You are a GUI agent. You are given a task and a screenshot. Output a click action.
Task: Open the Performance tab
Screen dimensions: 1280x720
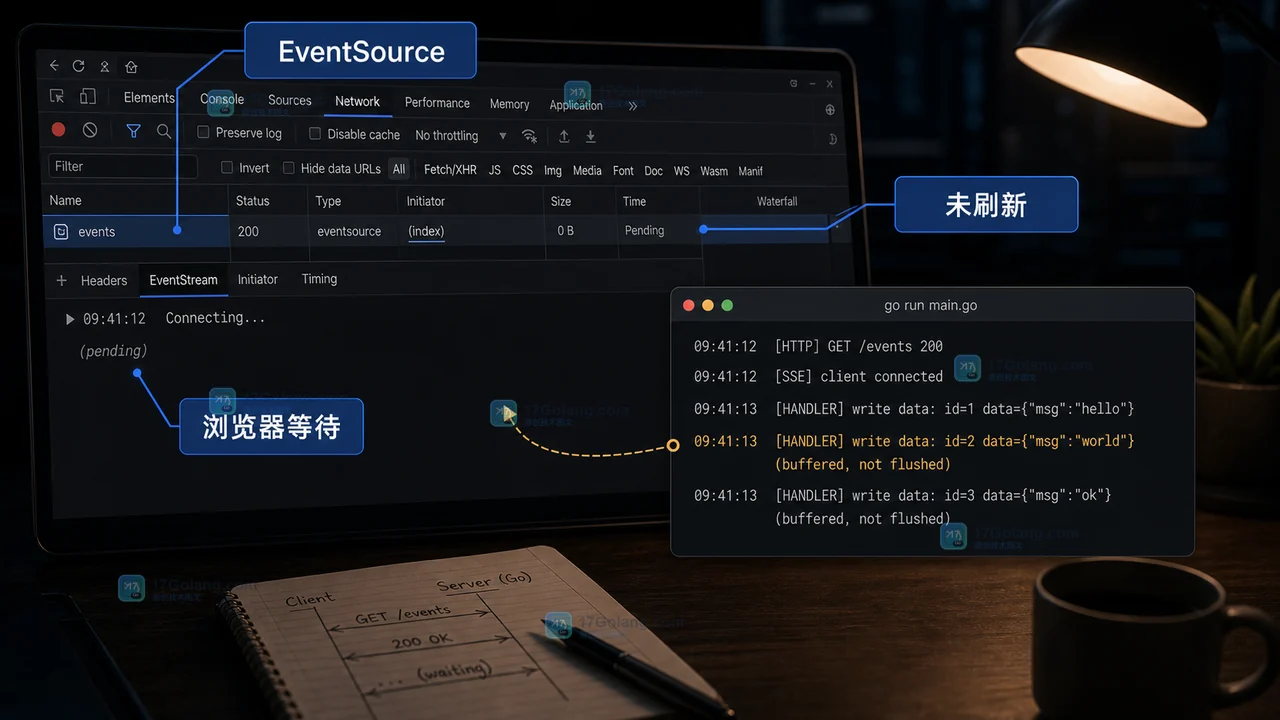(x=437, y=103)
